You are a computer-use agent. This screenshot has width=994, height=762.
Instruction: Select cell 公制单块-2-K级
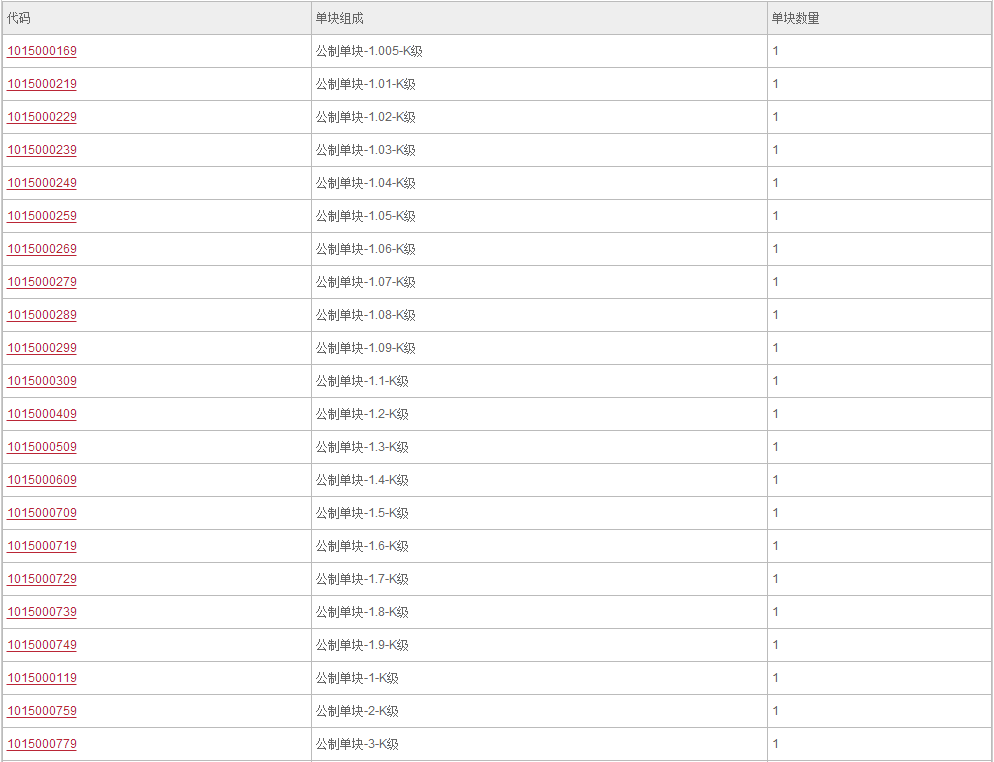(x=539, y=710)
